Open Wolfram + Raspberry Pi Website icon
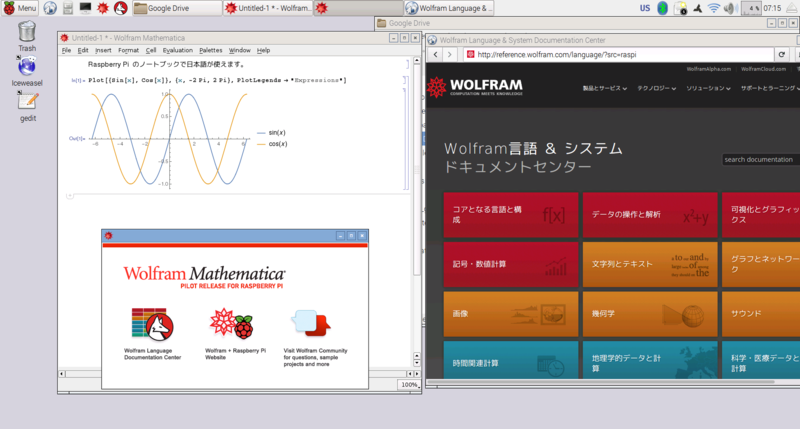 (x=235, y=333)
